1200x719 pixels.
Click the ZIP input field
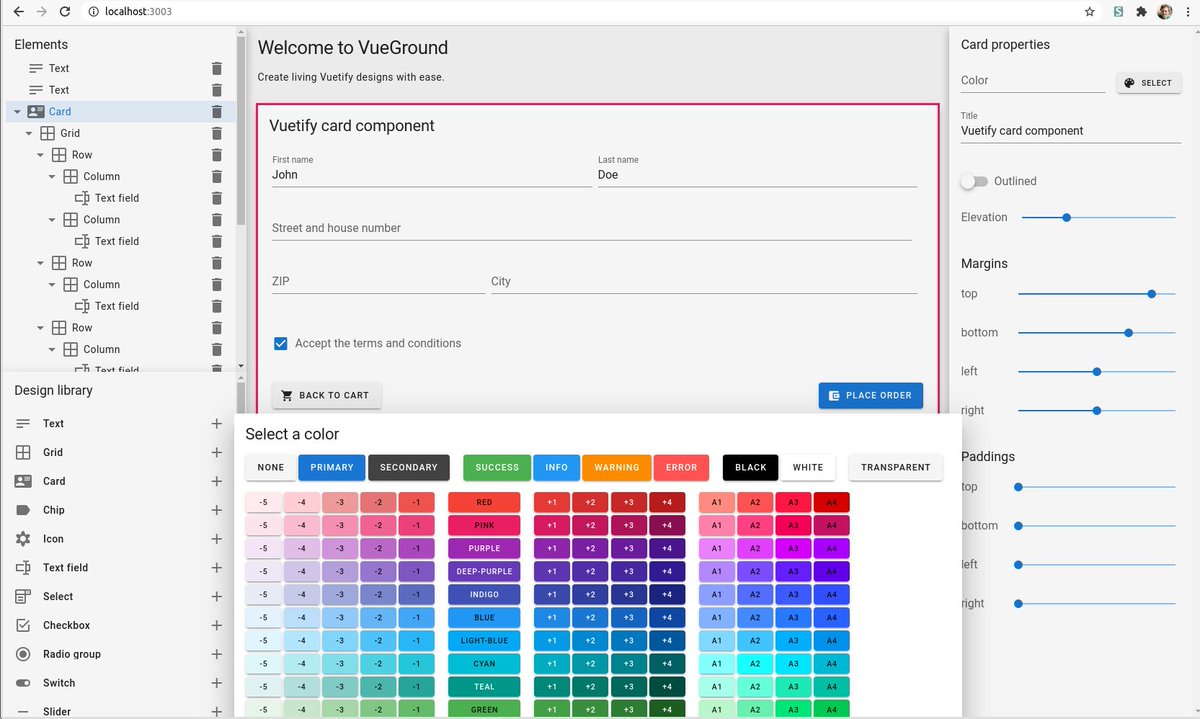point(378,281)
